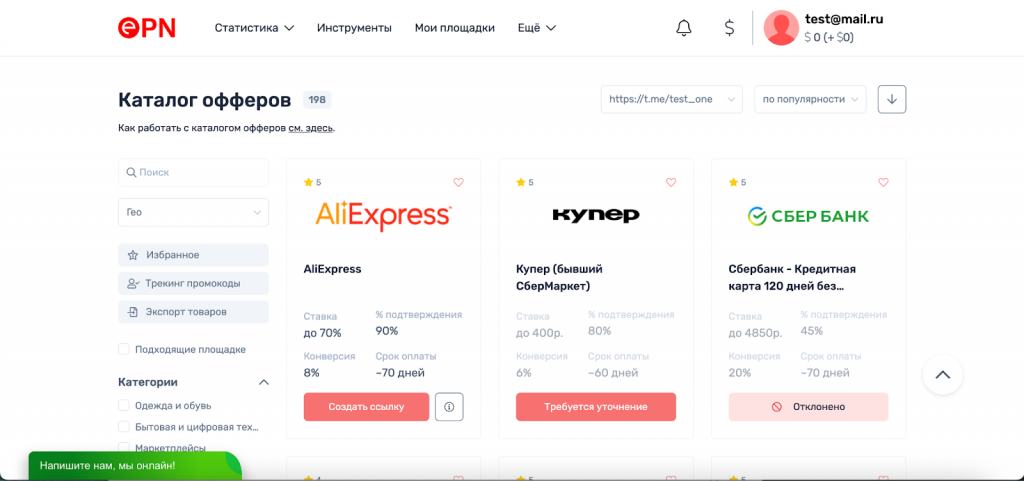This screenshot has height=481, width=1024.
Task: Favorite the Сбербанк offer heart icon
Action: pos(883,183)
